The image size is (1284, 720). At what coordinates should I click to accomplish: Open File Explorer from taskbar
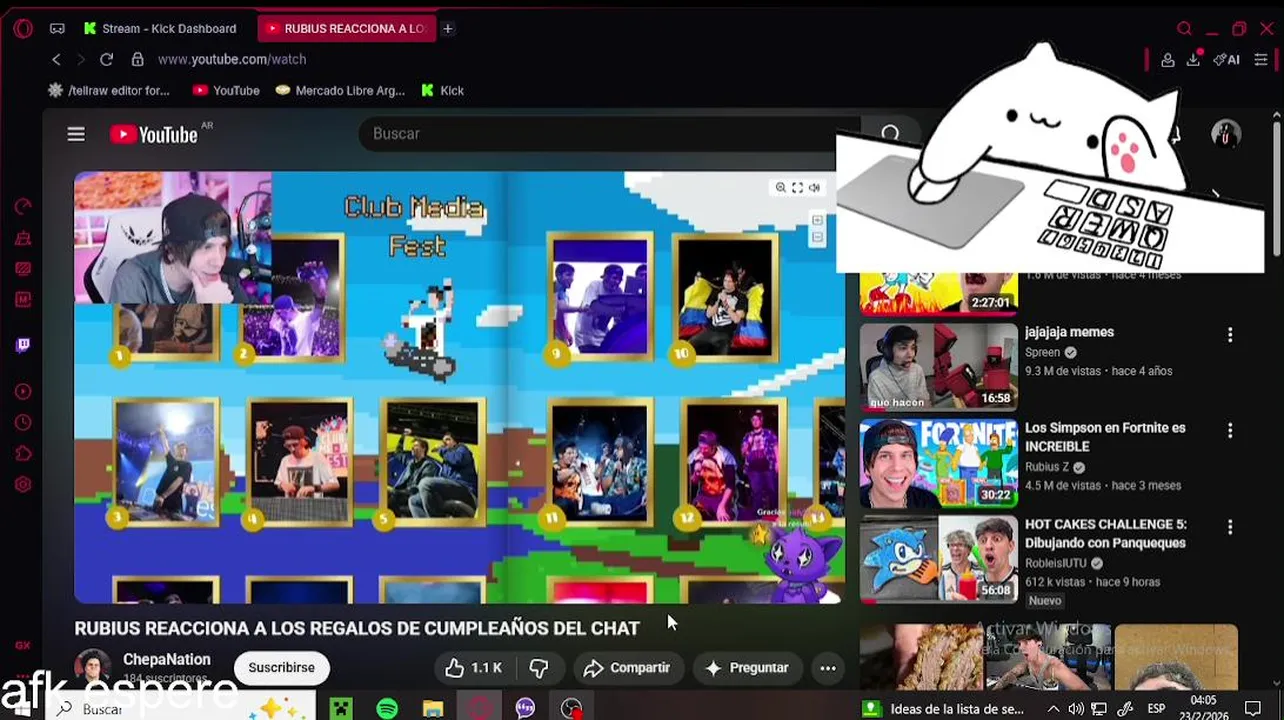[433, 709]
